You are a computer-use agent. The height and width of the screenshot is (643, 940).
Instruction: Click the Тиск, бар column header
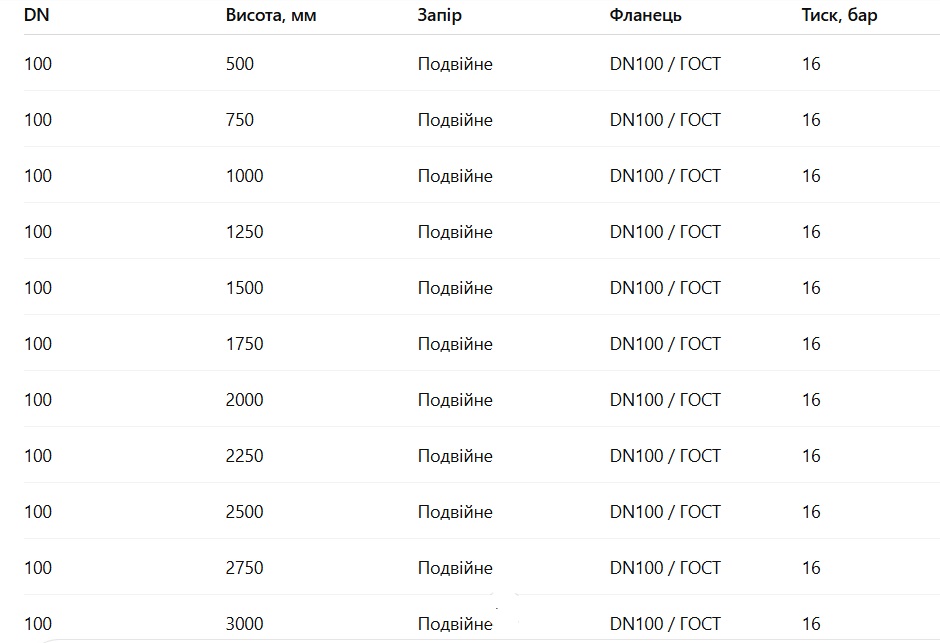coord(840,16)
